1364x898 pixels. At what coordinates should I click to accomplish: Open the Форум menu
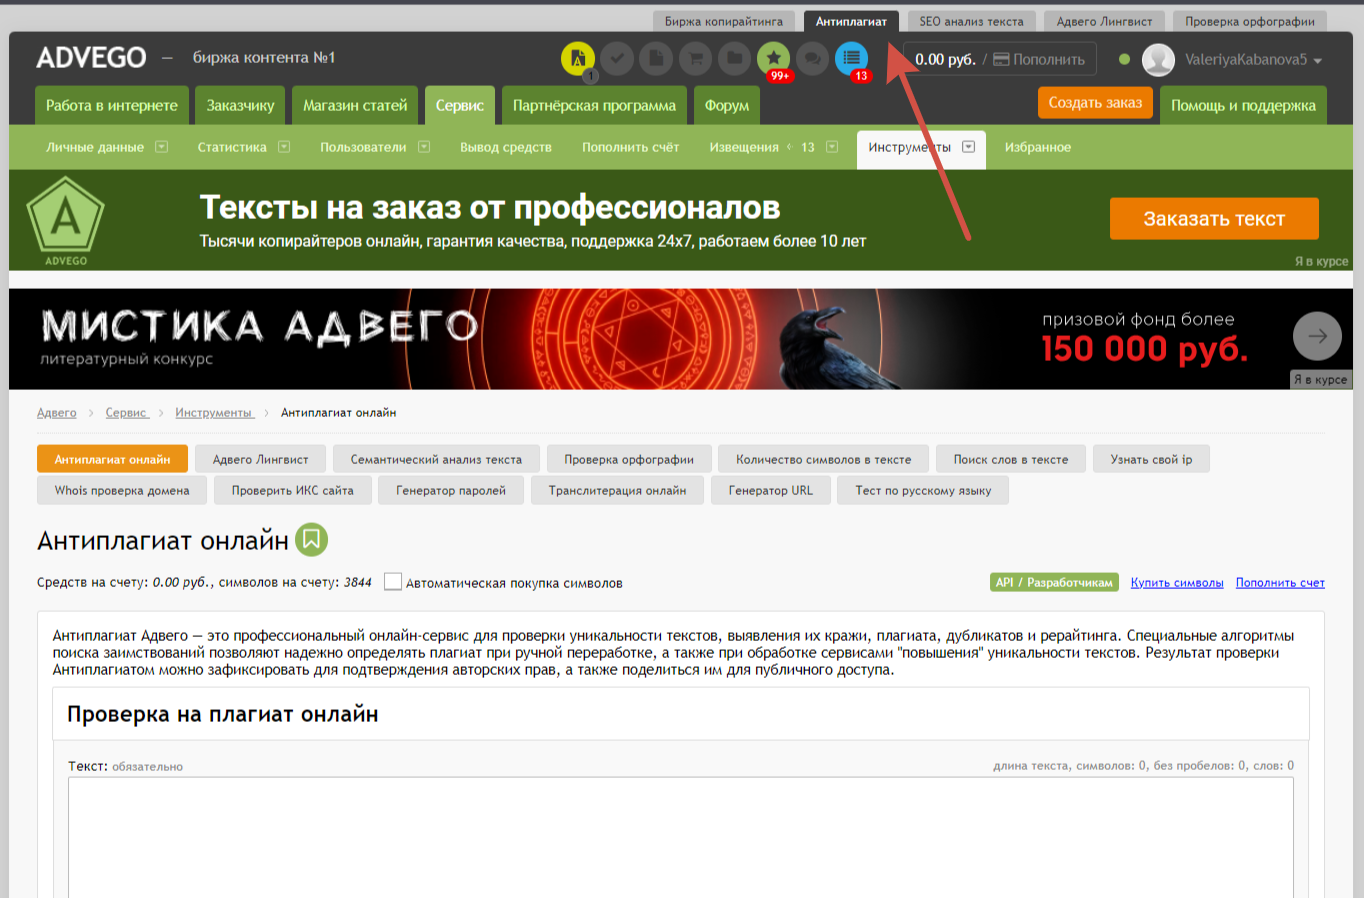726,105
